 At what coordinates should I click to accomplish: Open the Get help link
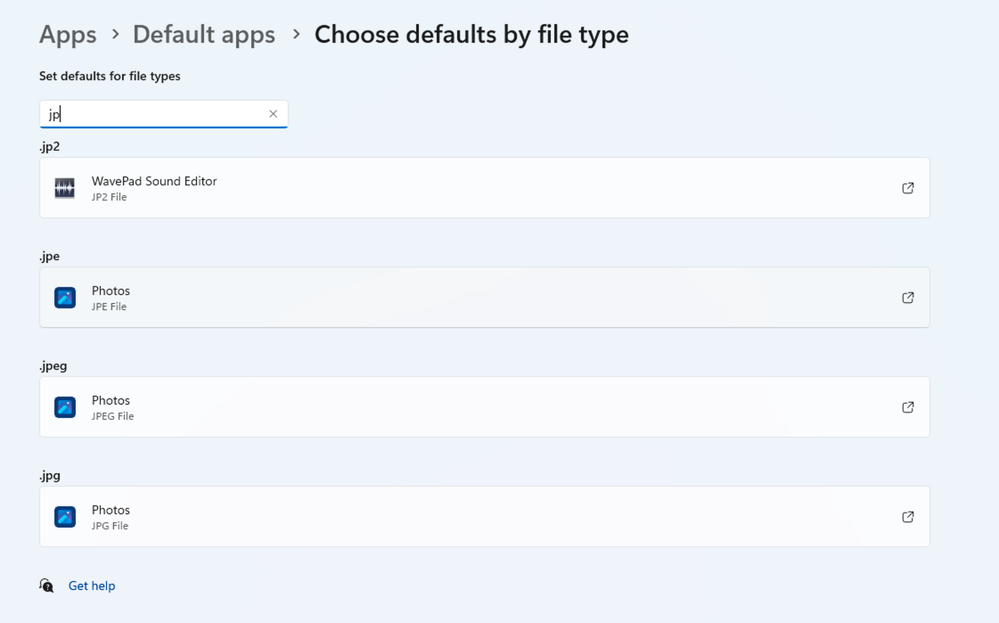point(92,586)
